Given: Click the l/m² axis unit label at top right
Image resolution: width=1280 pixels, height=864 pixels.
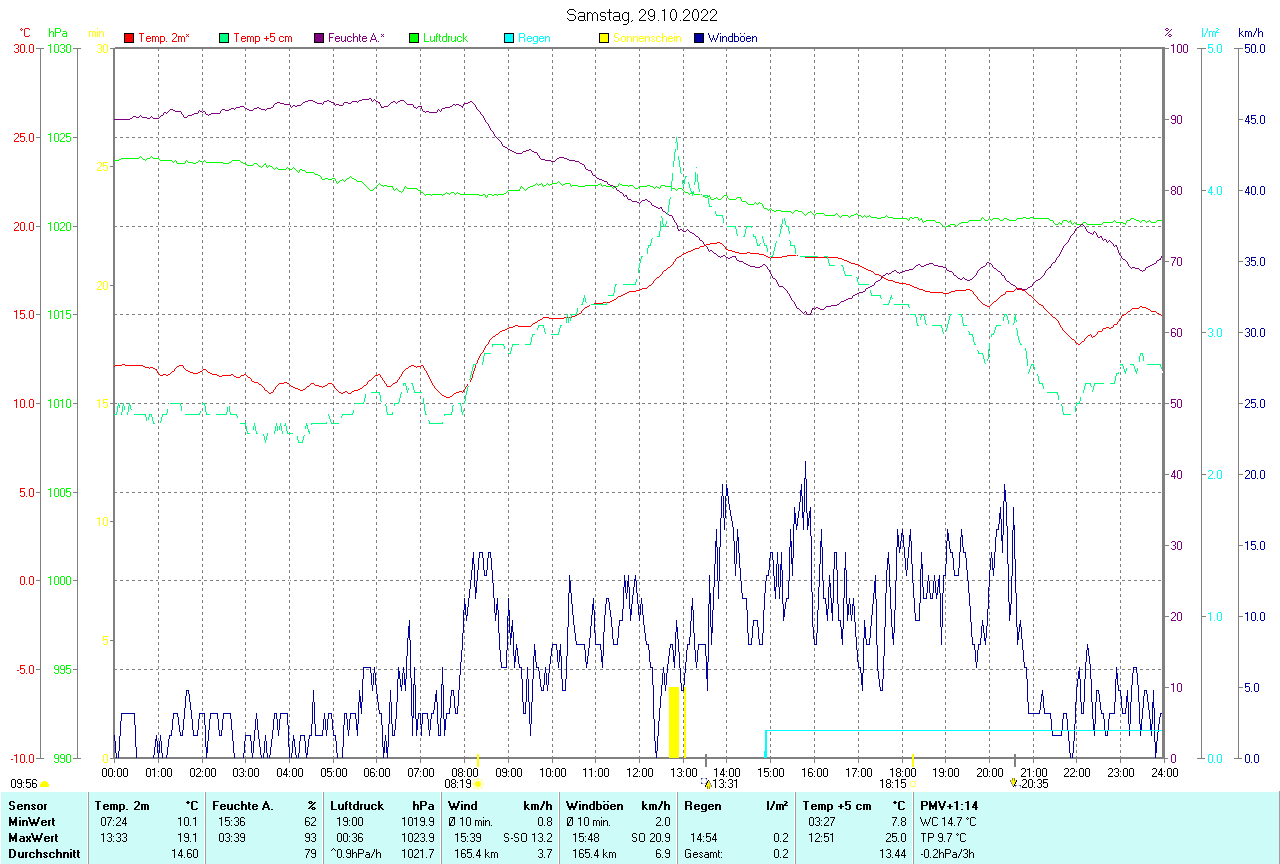Looking at the screenshot, I should tap(1210, 33).
